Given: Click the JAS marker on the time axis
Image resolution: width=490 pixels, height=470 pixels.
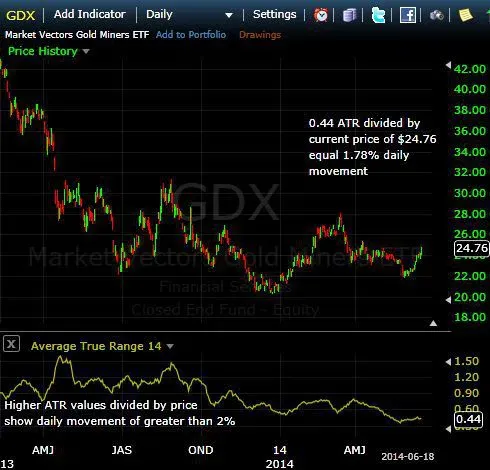Looking at the screenshot, I should coord(122,450).
